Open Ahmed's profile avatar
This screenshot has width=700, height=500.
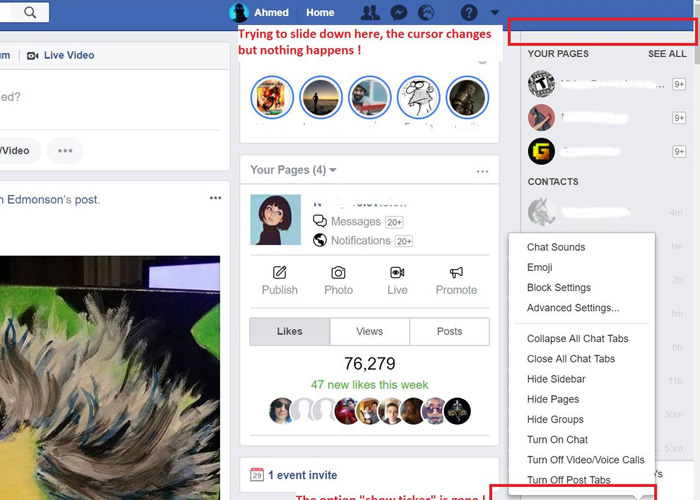coord(239,12)
